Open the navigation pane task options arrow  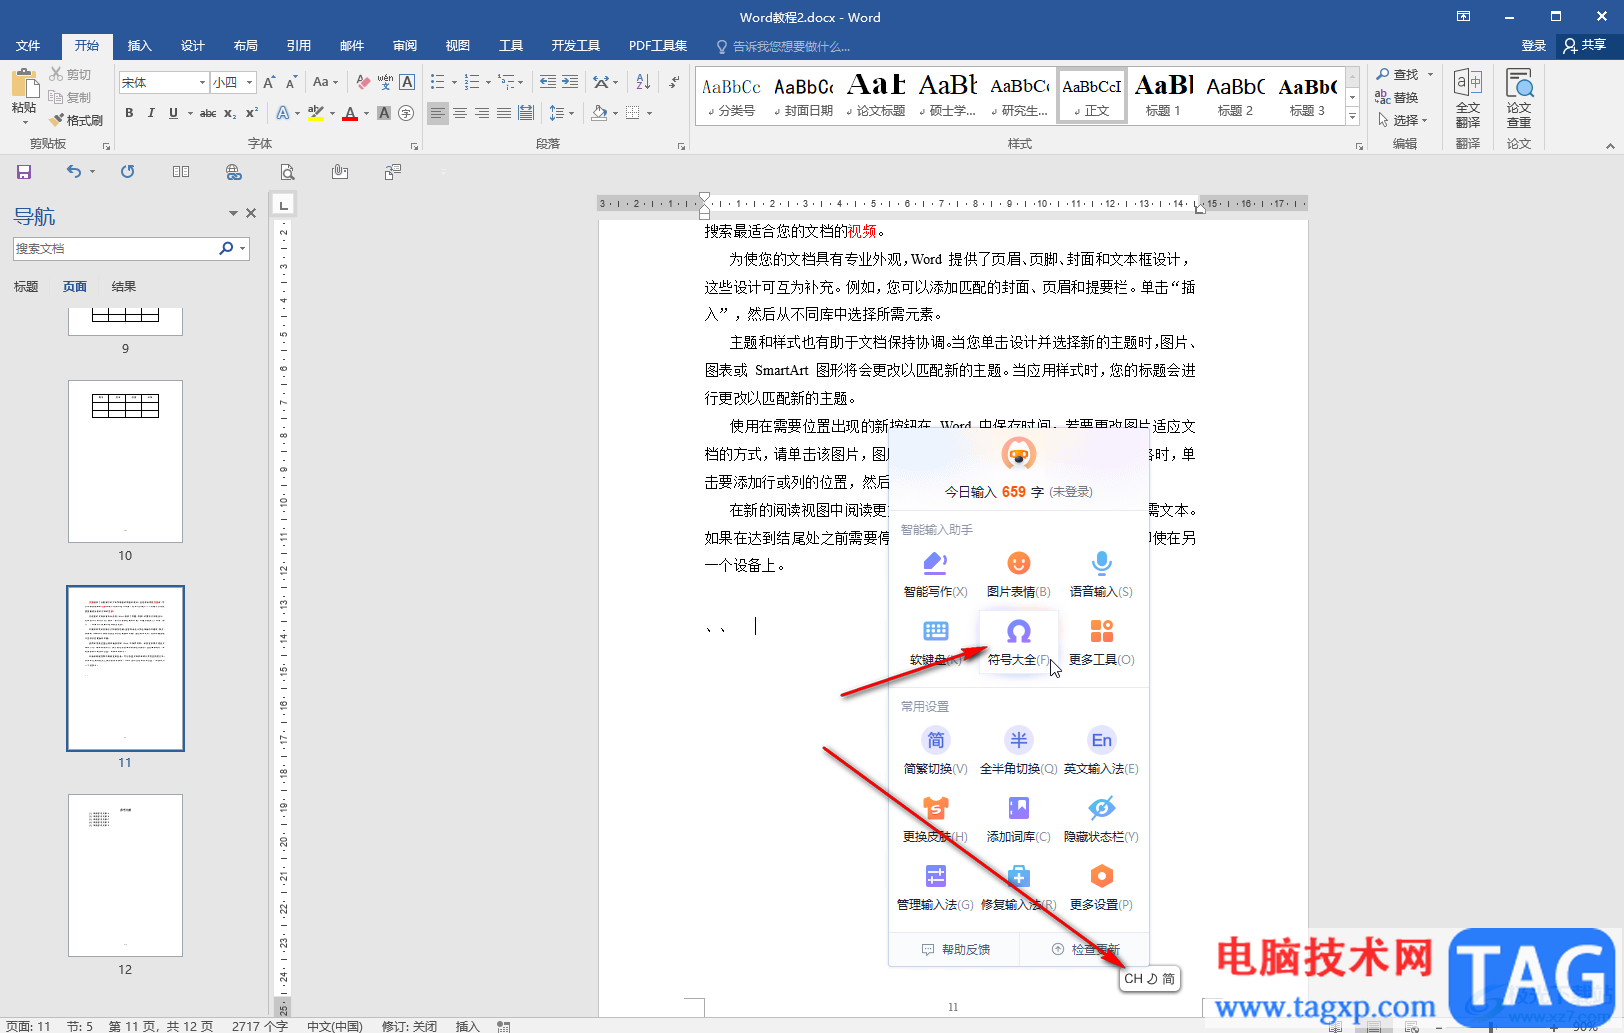pos(233,213)
